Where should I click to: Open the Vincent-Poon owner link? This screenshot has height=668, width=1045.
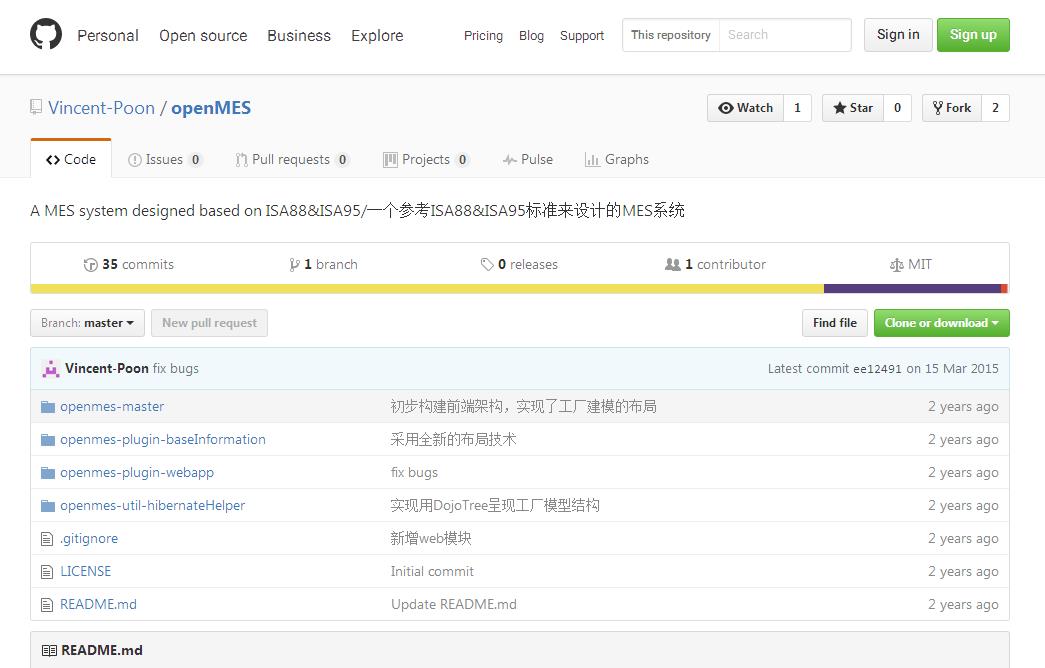(101, 108)
